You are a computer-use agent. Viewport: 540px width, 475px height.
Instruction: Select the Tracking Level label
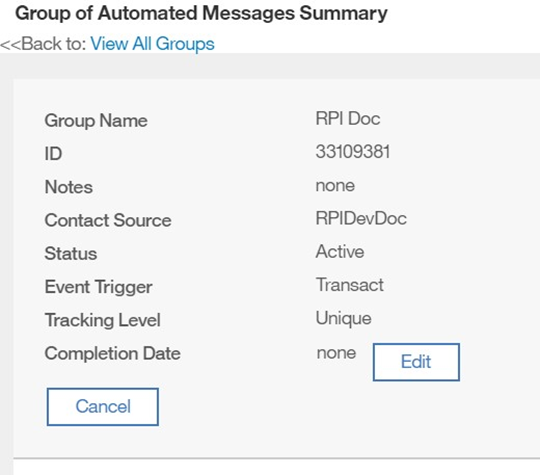click(103, 320)
